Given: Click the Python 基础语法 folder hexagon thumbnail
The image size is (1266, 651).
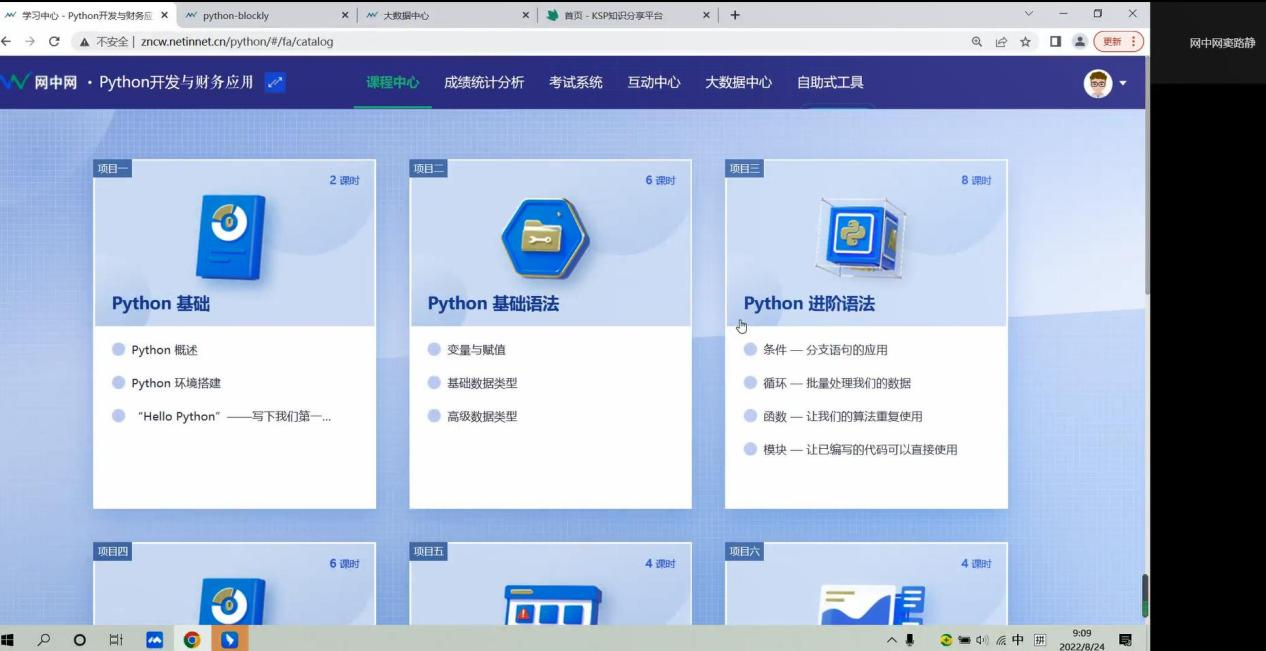Looking at the screenshot, I should [x=545, y=238].
